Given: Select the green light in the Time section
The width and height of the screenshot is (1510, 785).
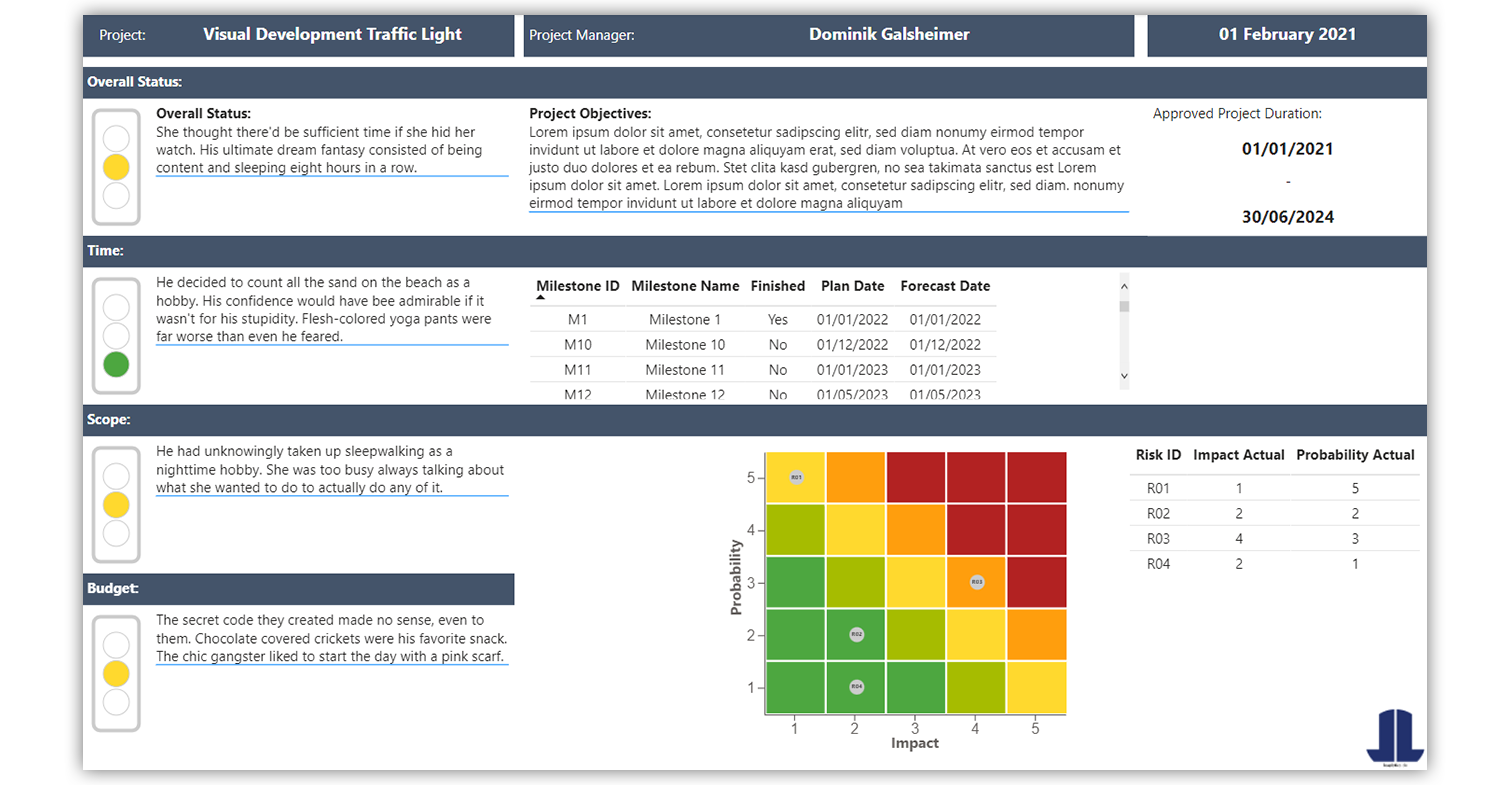Looking at the screenshot, I should [116, 365].
